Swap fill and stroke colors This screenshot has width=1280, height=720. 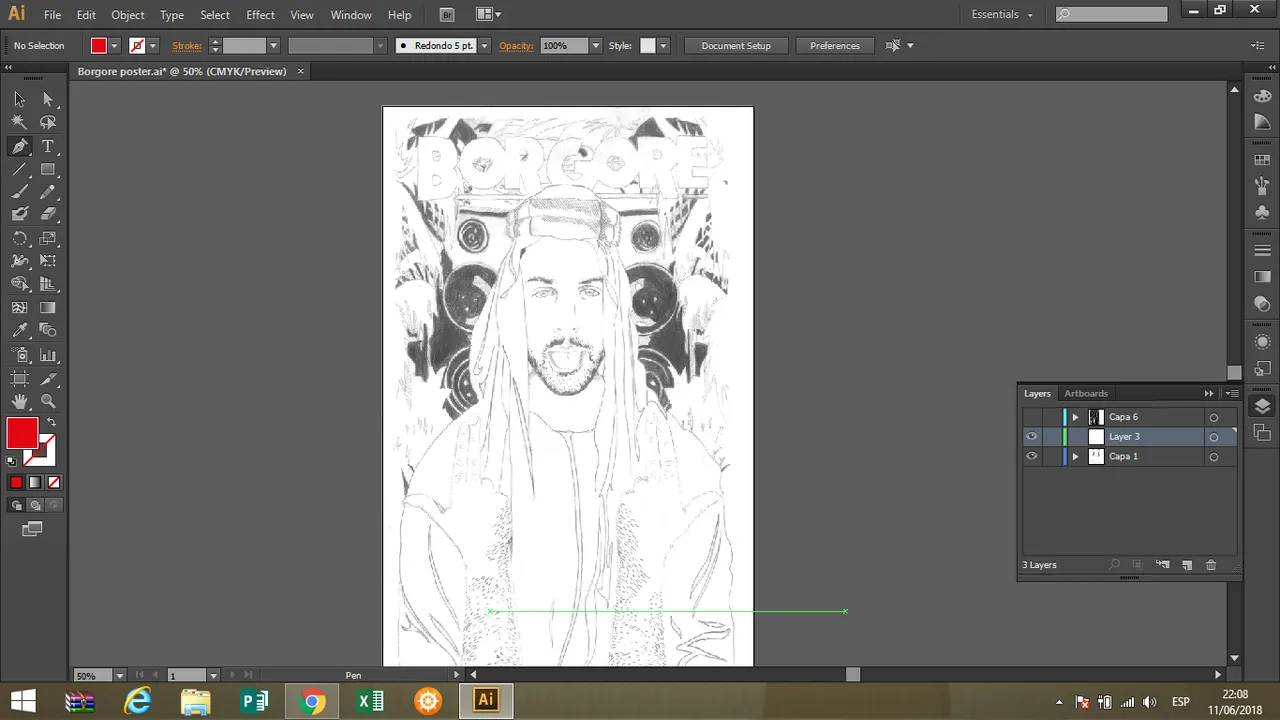[51, 422]
